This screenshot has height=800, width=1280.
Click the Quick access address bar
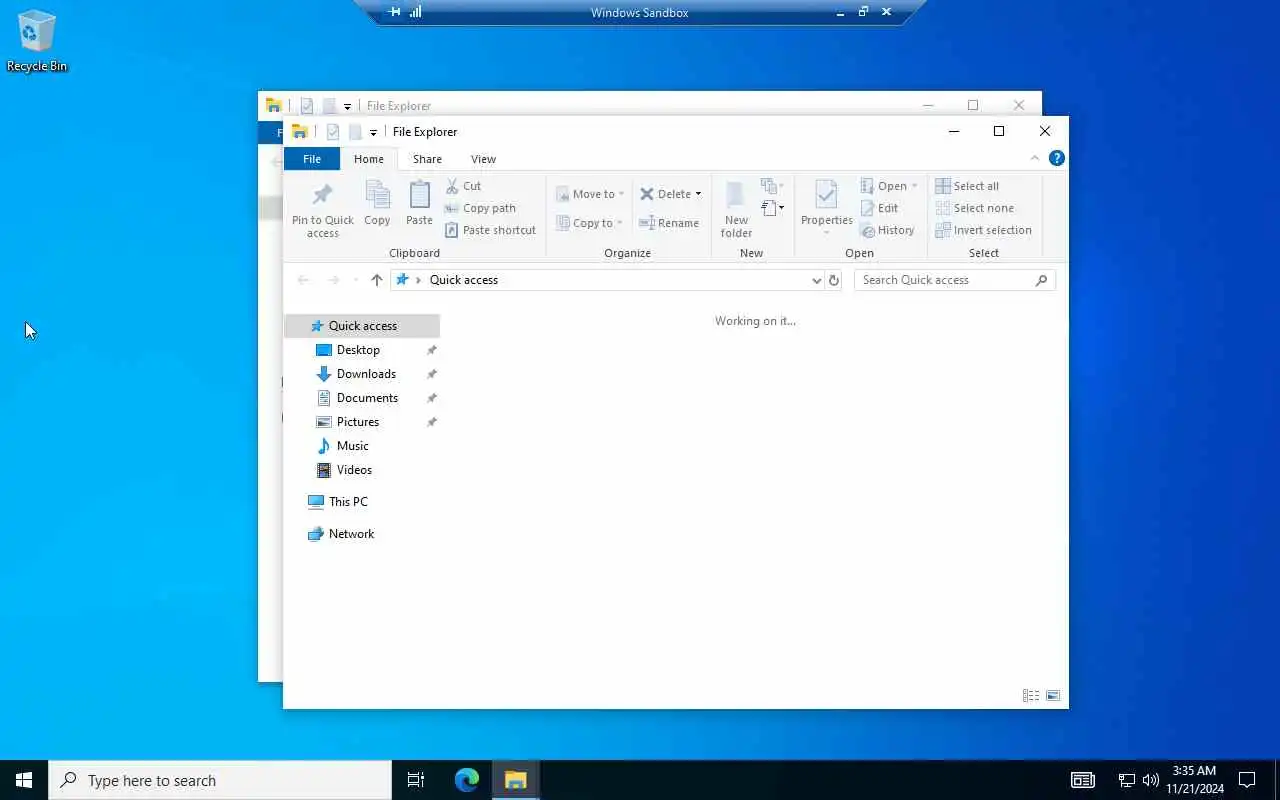tap(600, 280)
